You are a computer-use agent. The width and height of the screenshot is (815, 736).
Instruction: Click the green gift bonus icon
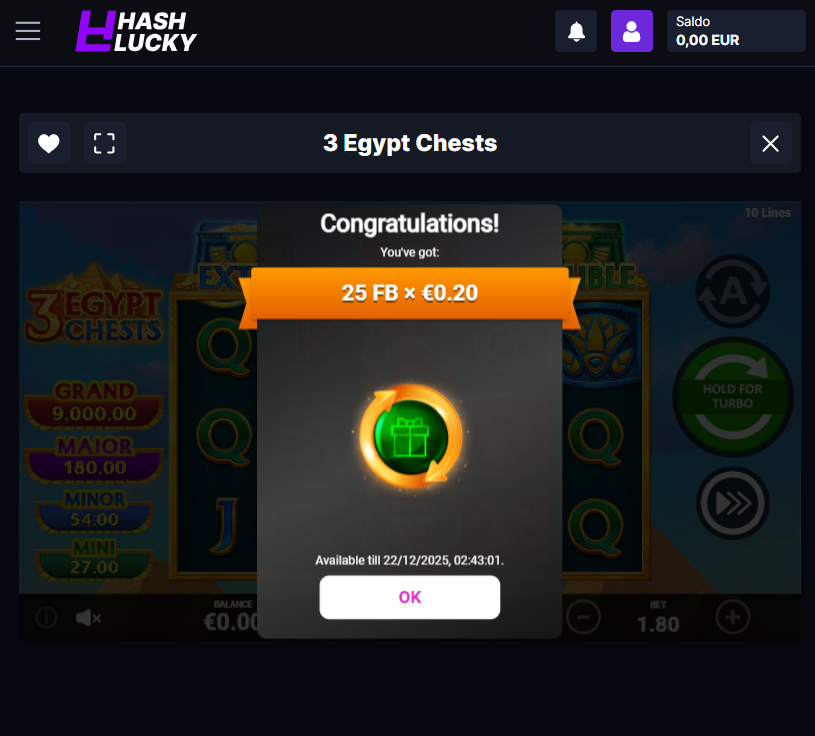click(x=411, y=437)
